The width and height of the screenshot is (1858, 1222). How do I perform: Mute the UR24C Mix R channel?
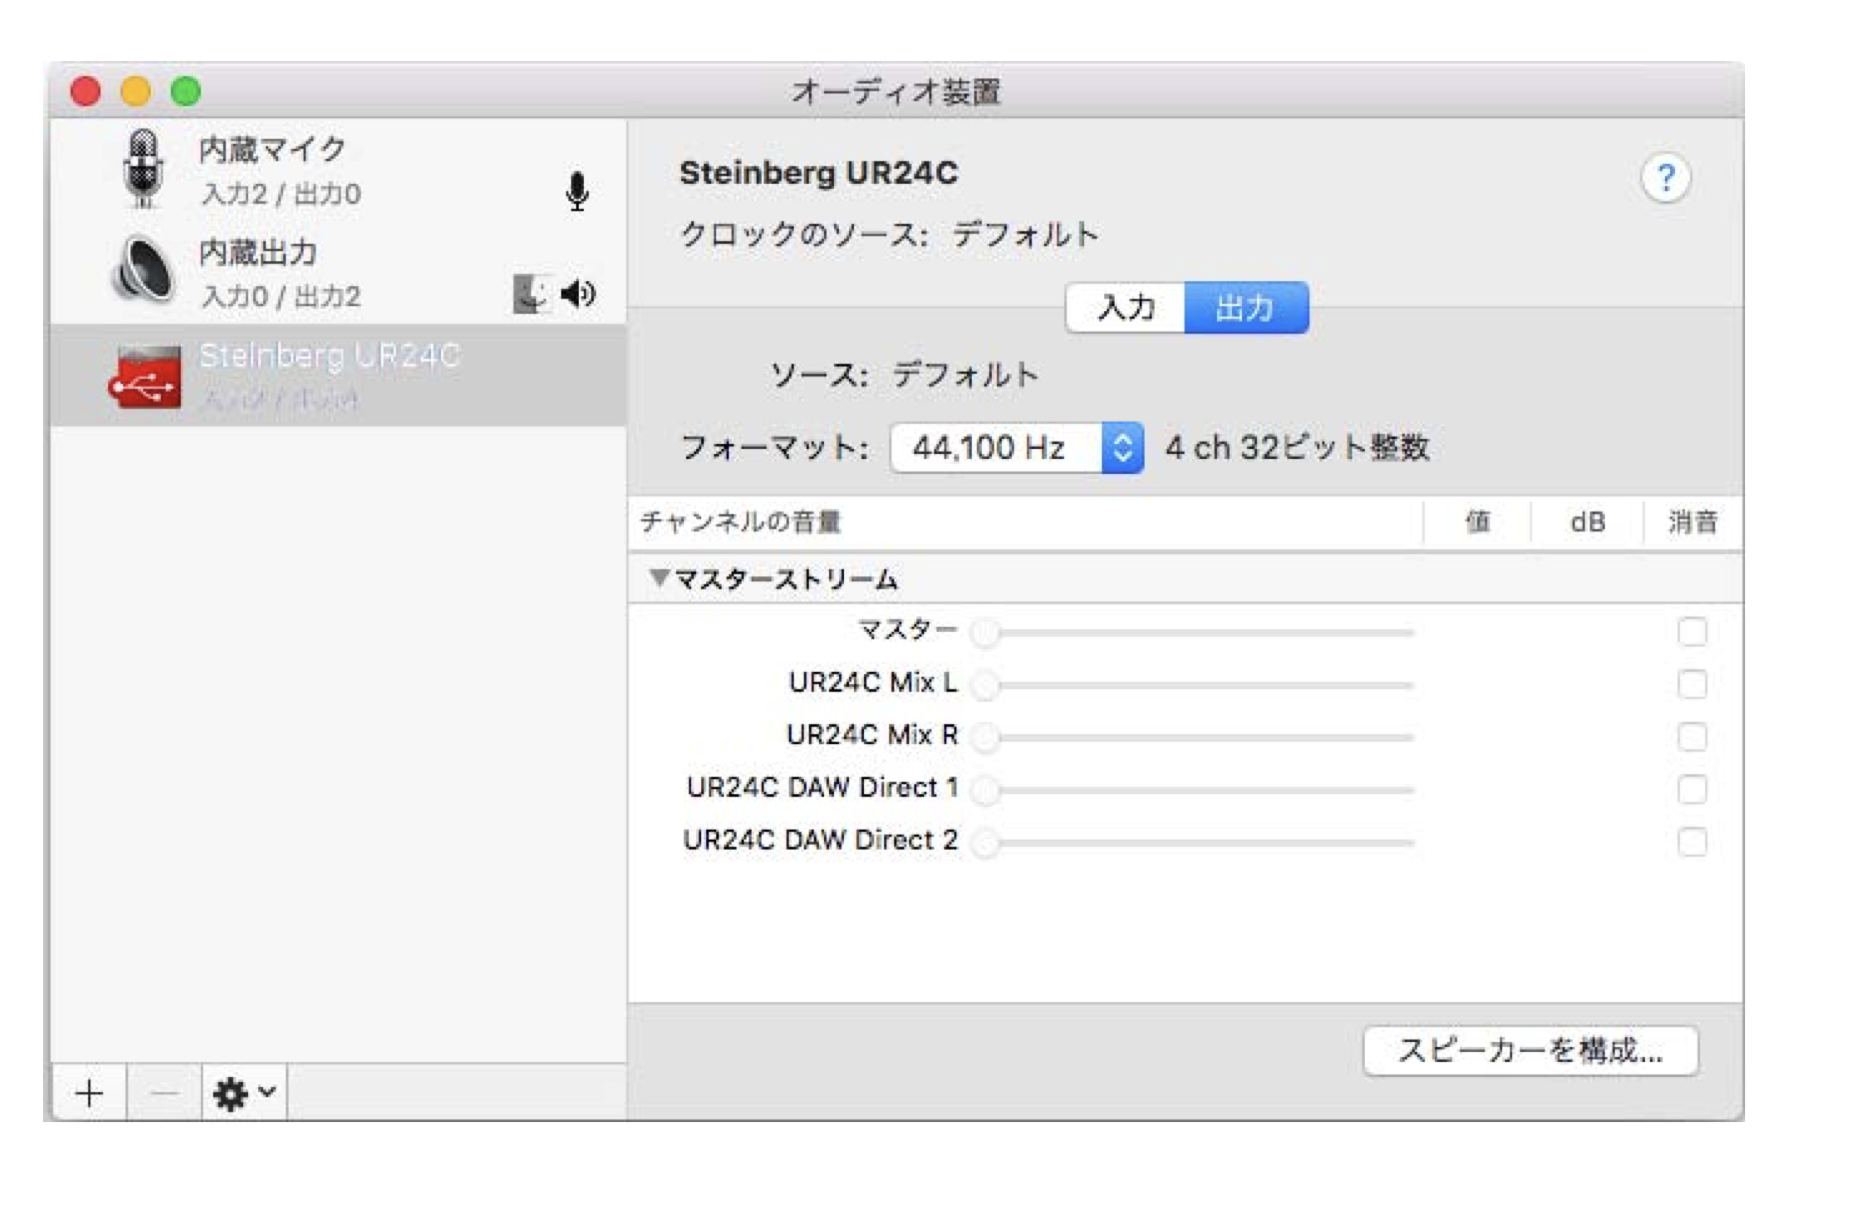1692,737
